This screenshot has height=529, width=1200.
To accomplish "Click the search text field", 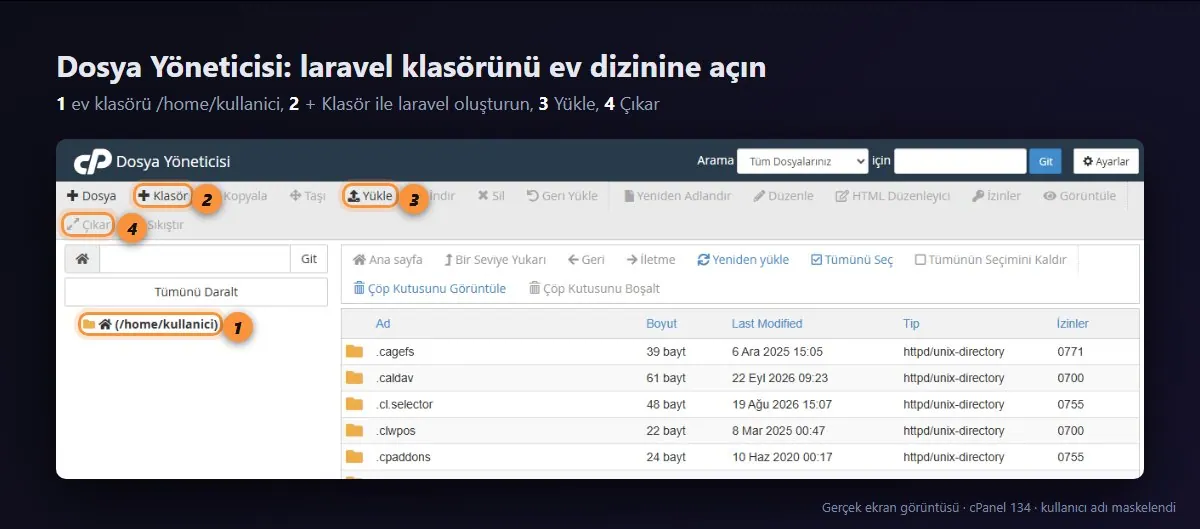I will pyautogui.click(x=960, y=161).
